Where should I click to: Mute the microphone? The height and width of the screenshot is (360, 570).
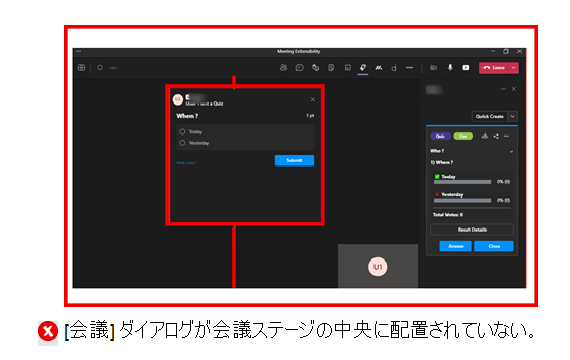click(450, 68)
